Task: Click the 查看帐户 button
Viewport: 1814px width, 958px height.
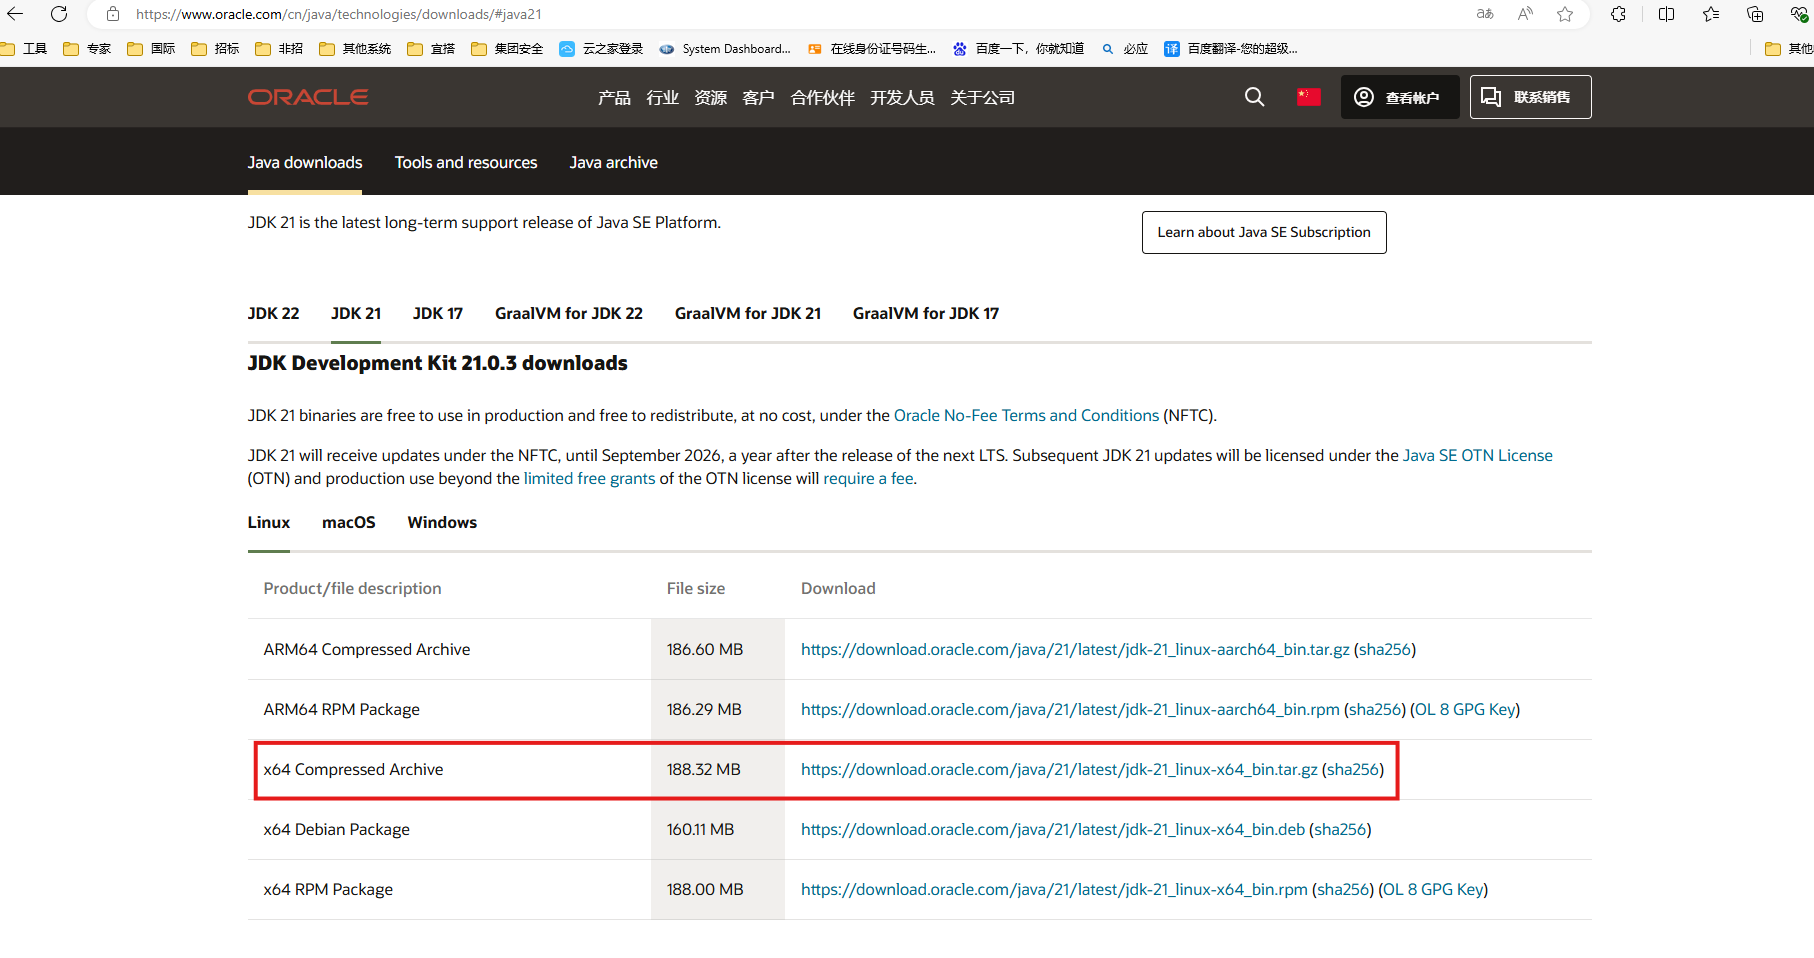Action: [x=1400, y=97]
